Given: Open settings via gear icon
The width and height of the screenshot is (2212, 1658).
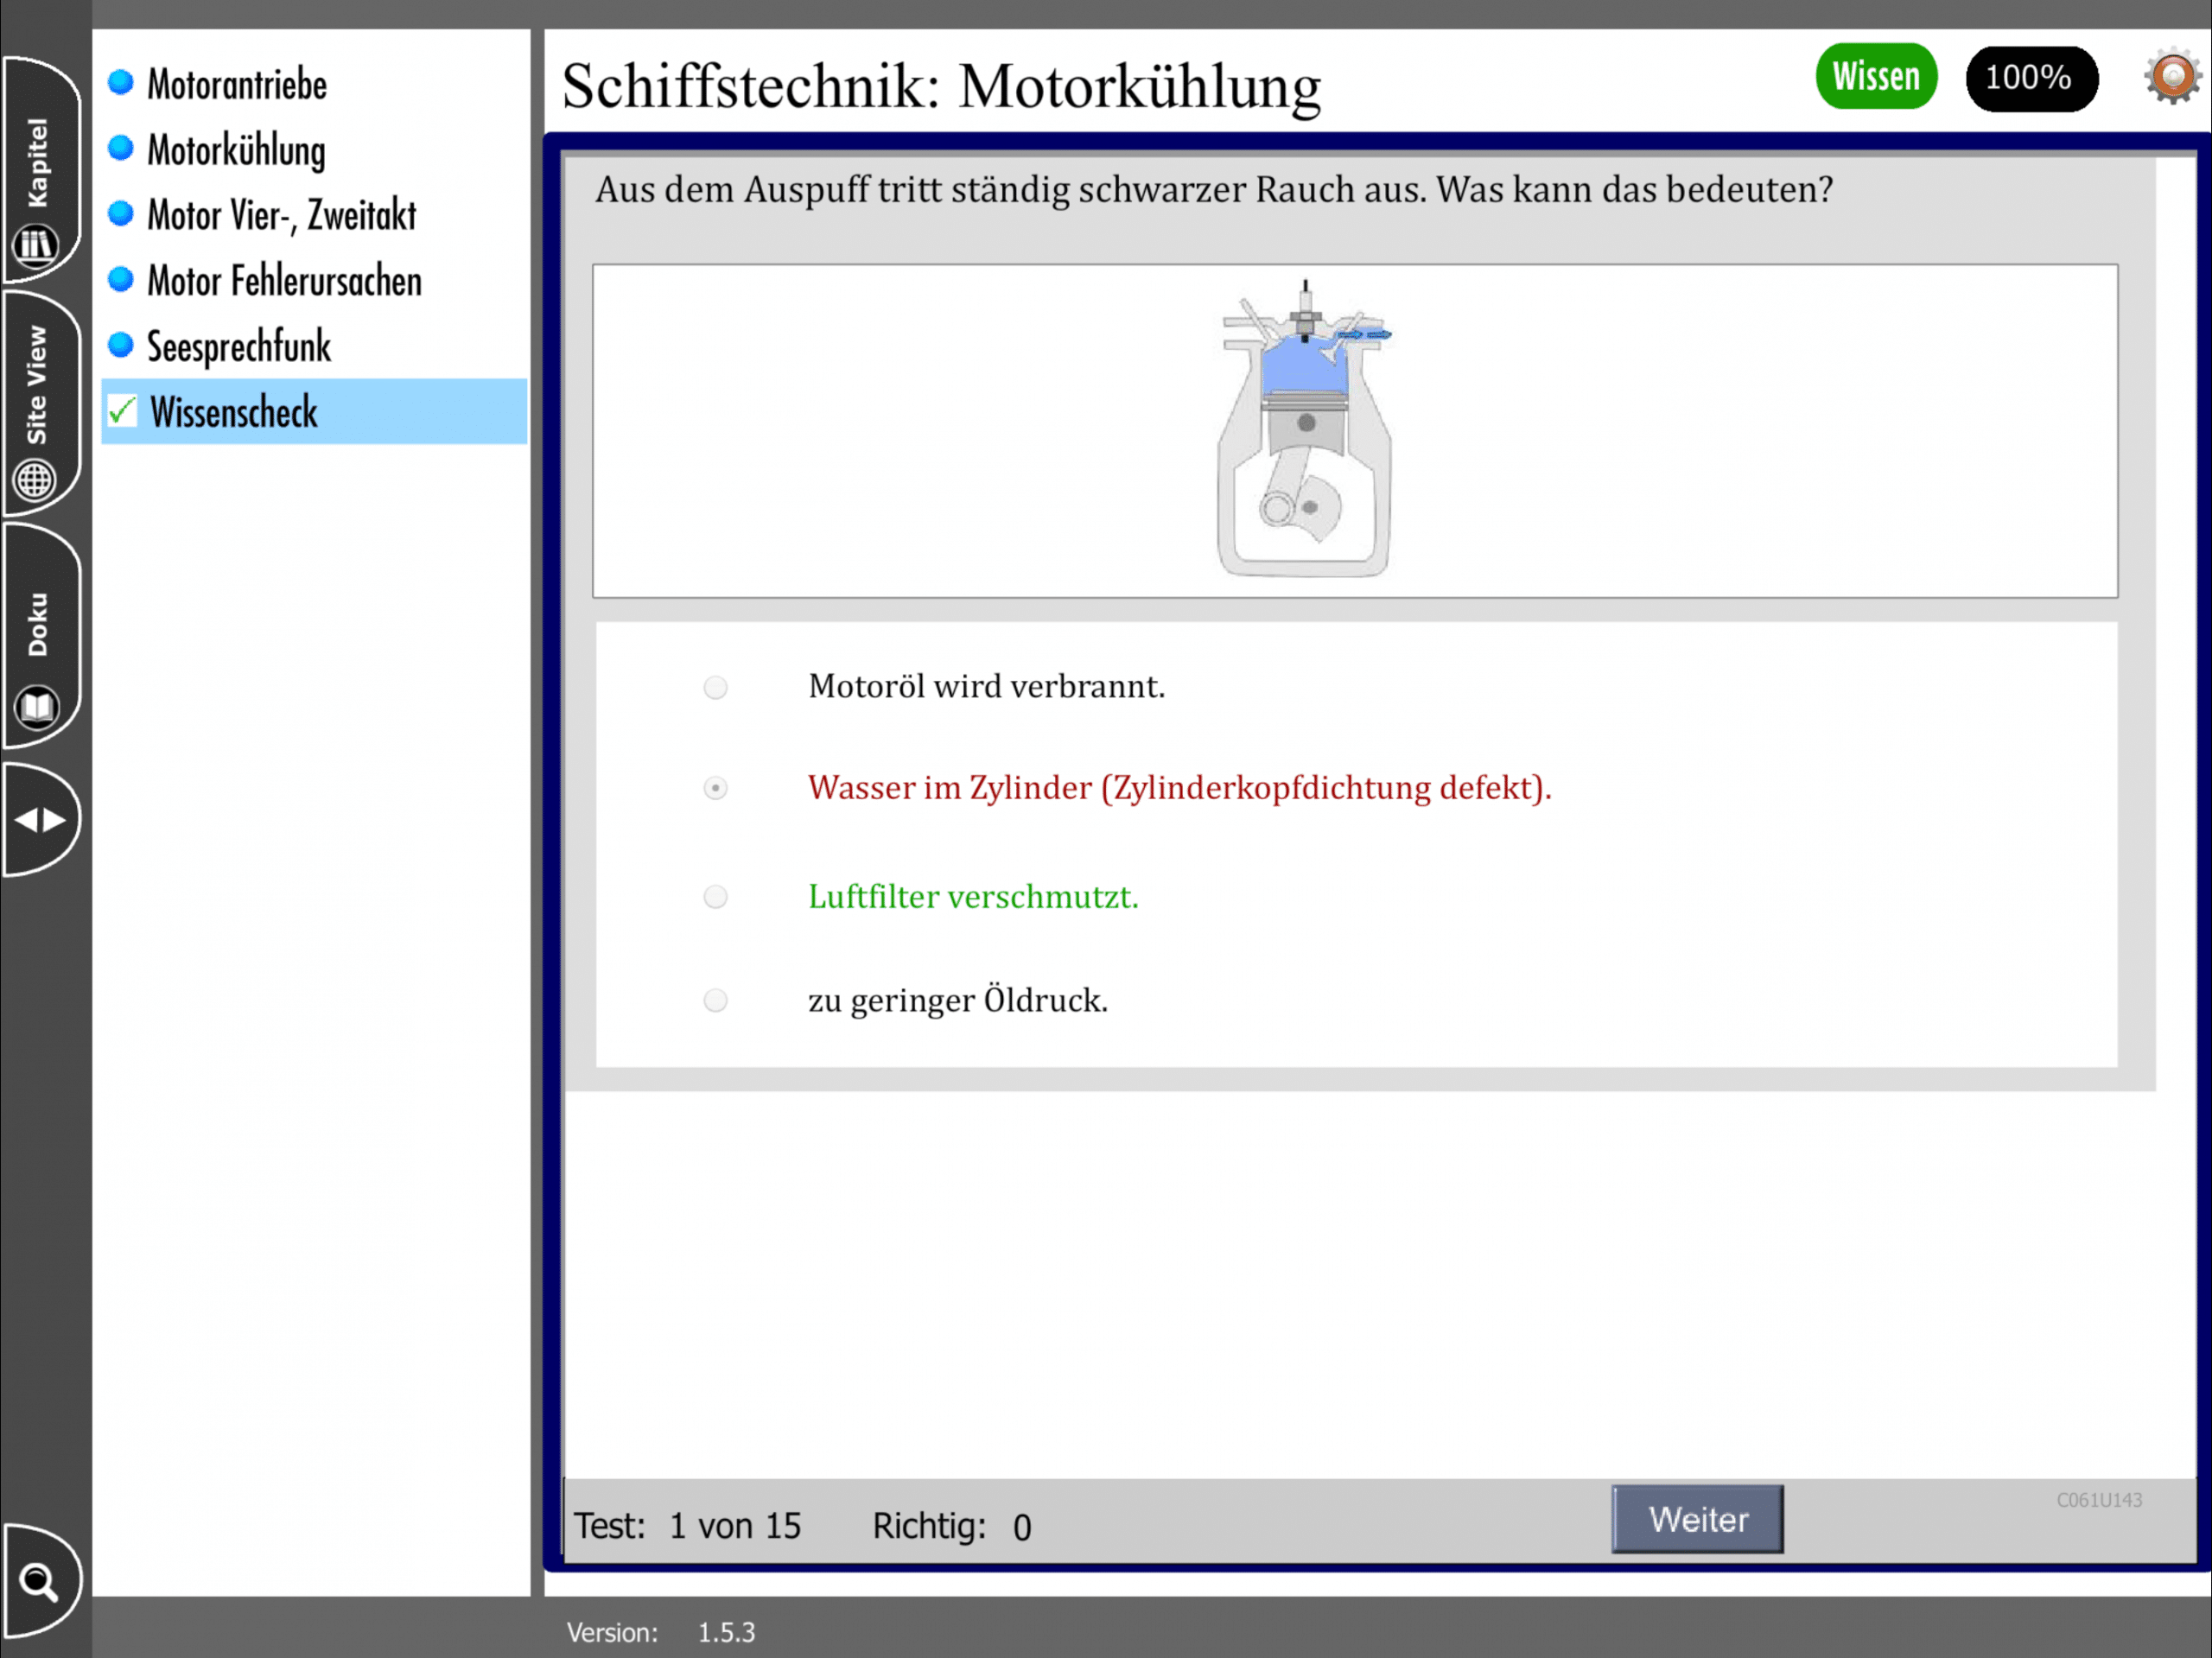Looking at the screenshot, I should (2172, 76).
